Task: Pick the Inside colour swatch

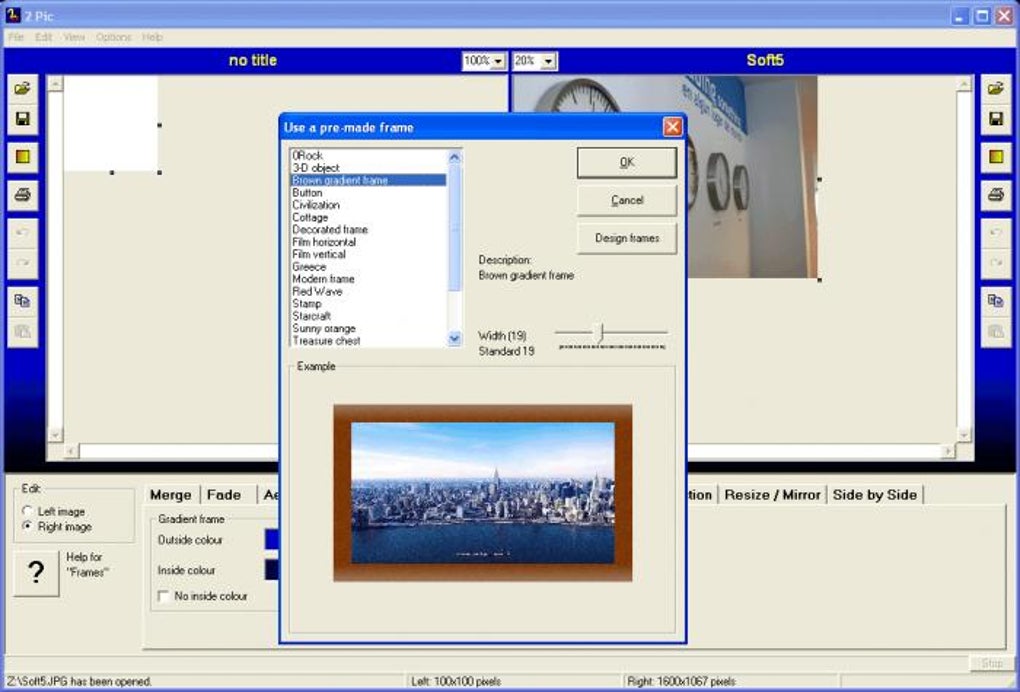Action: [272, 570]
